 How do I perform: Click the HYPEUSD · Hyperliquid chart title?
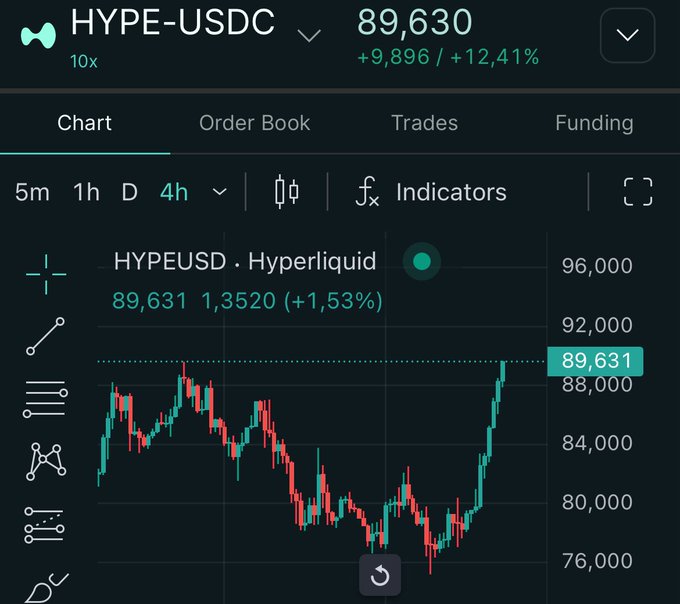(x=245, y=261)
